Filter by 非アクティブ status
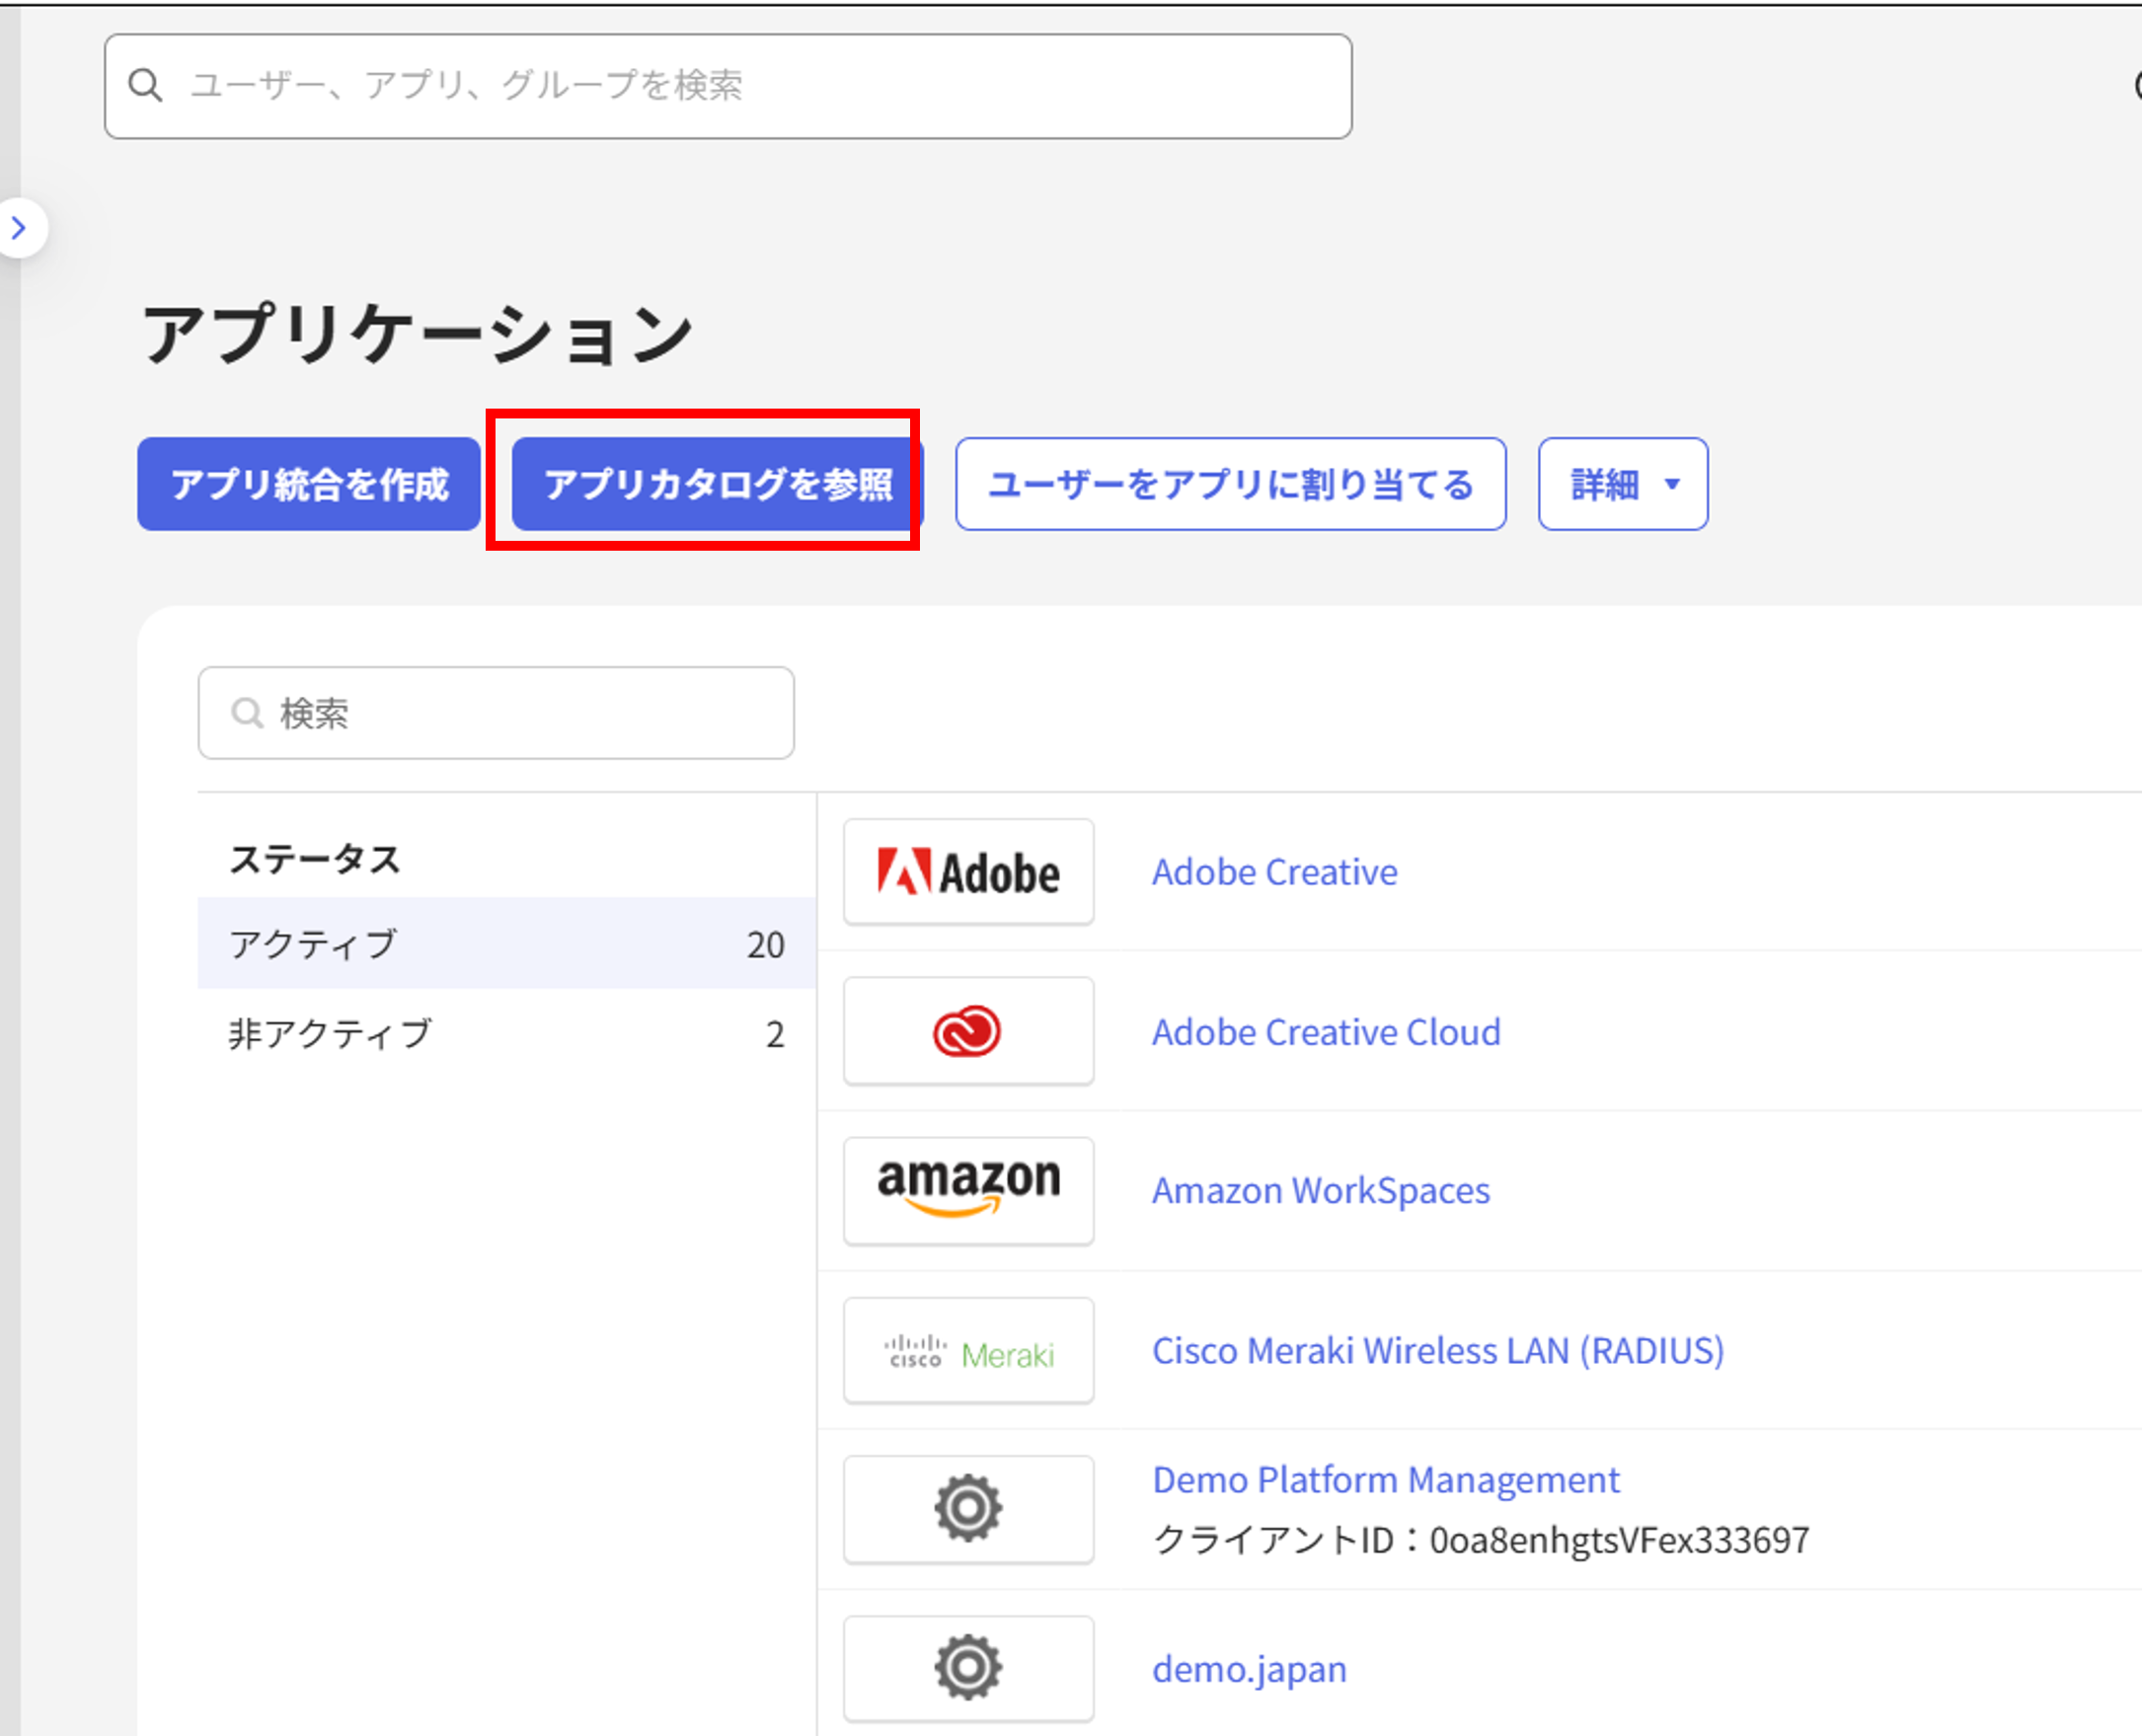2142x1736 pixels. click(x=506, y=1033)
